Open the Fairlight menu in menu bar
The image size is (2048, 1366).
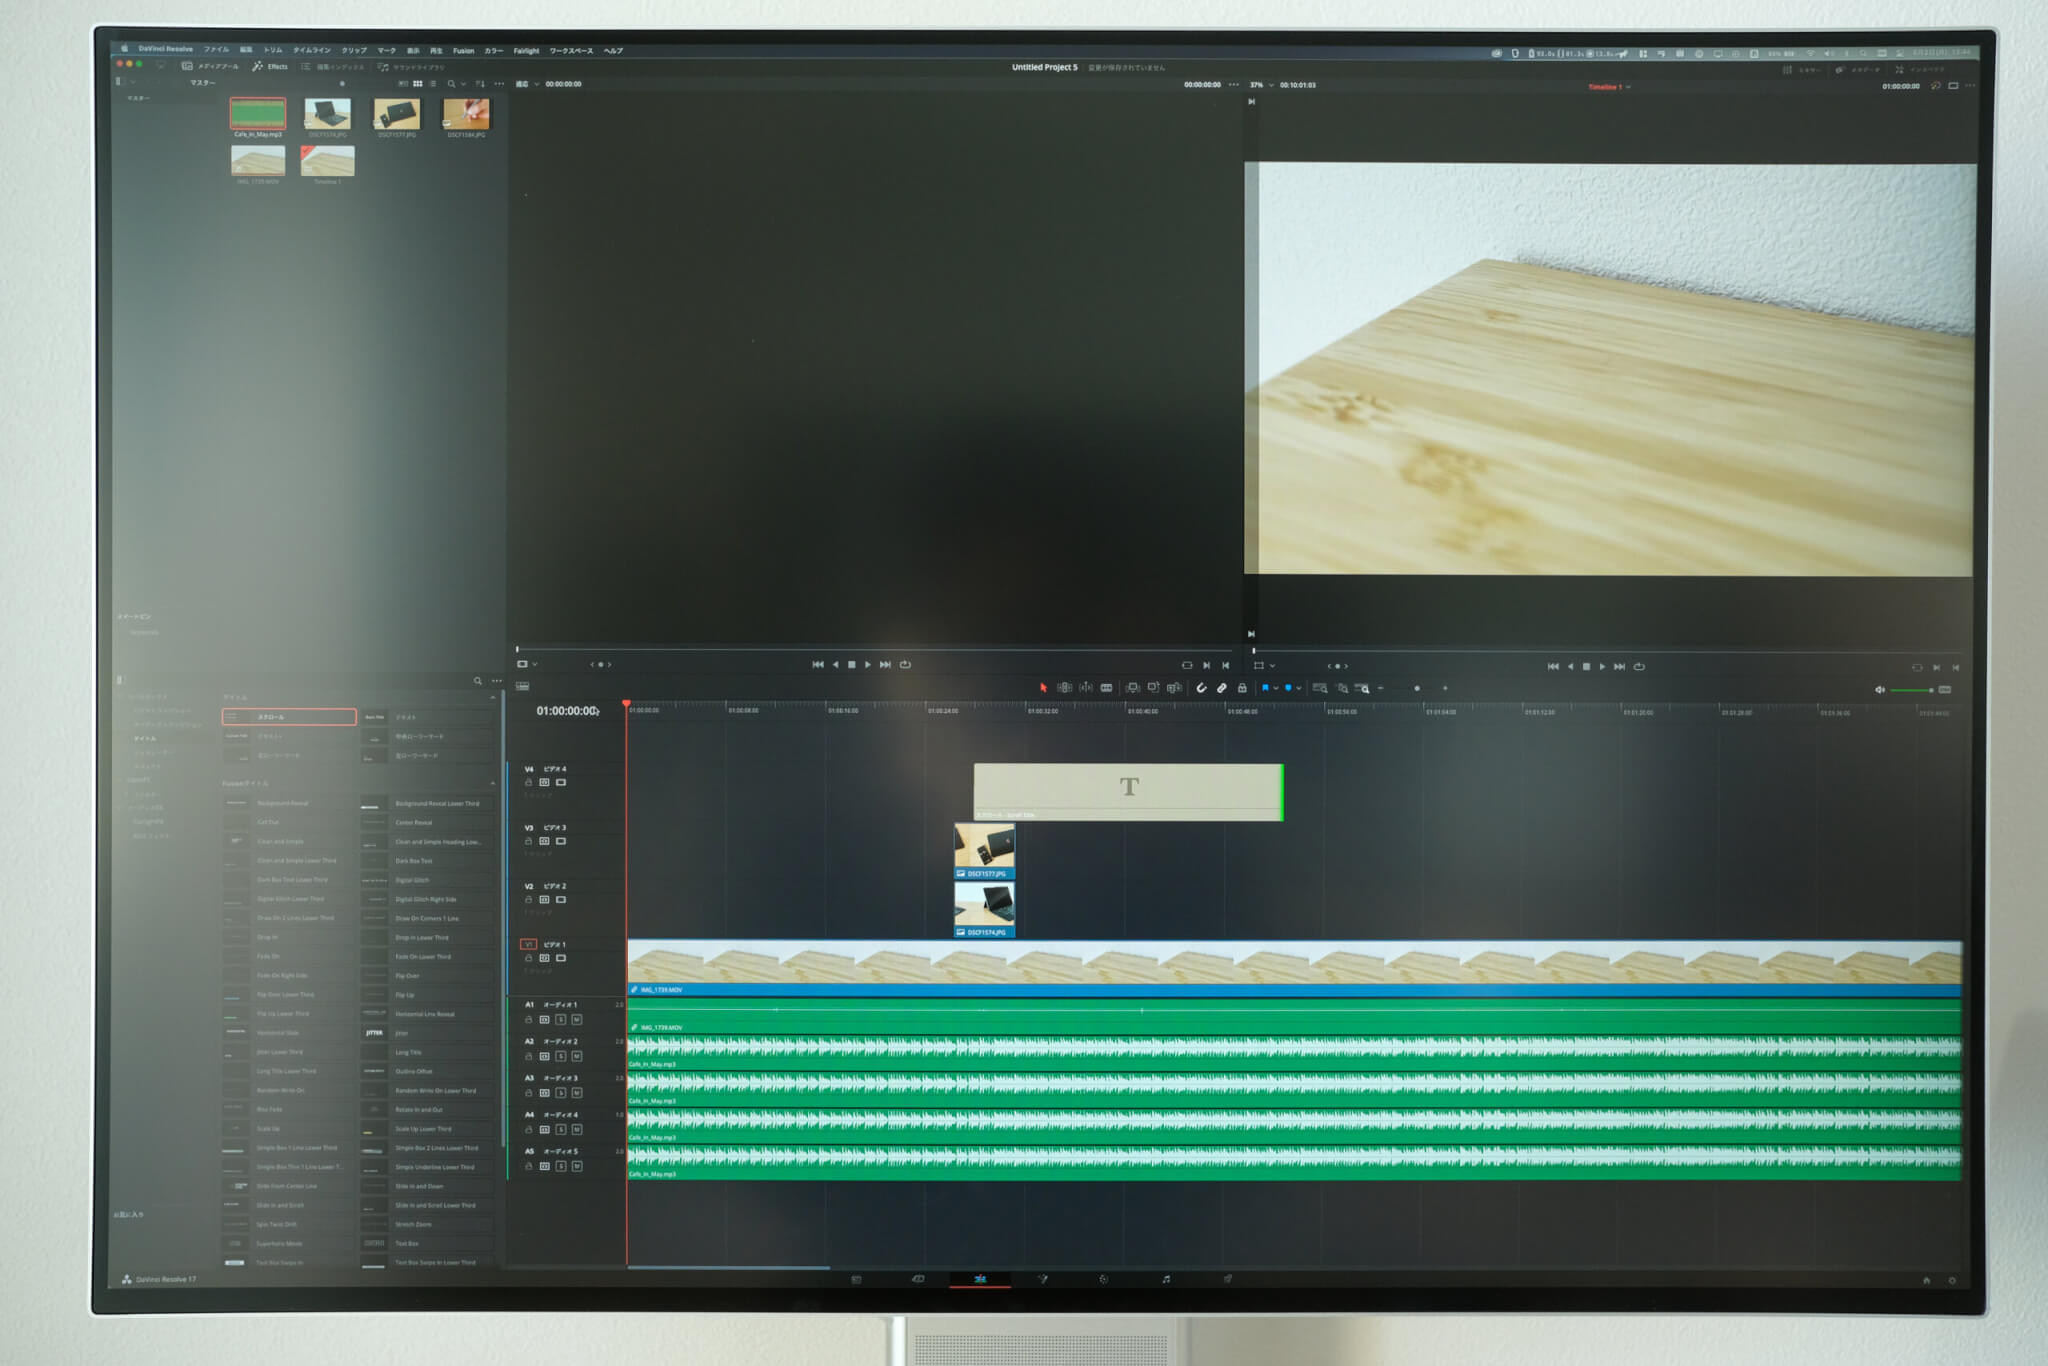pos(526,50)
